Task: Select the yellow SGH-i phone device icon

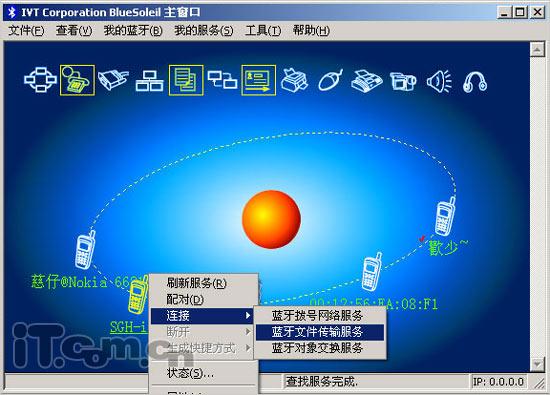Action: coord(138,295)
